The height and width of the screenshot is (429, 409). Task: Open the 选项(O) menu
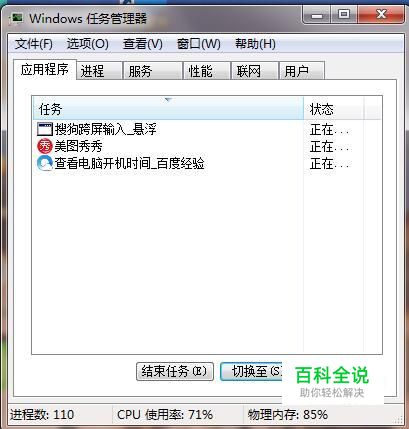pos(88,44)
